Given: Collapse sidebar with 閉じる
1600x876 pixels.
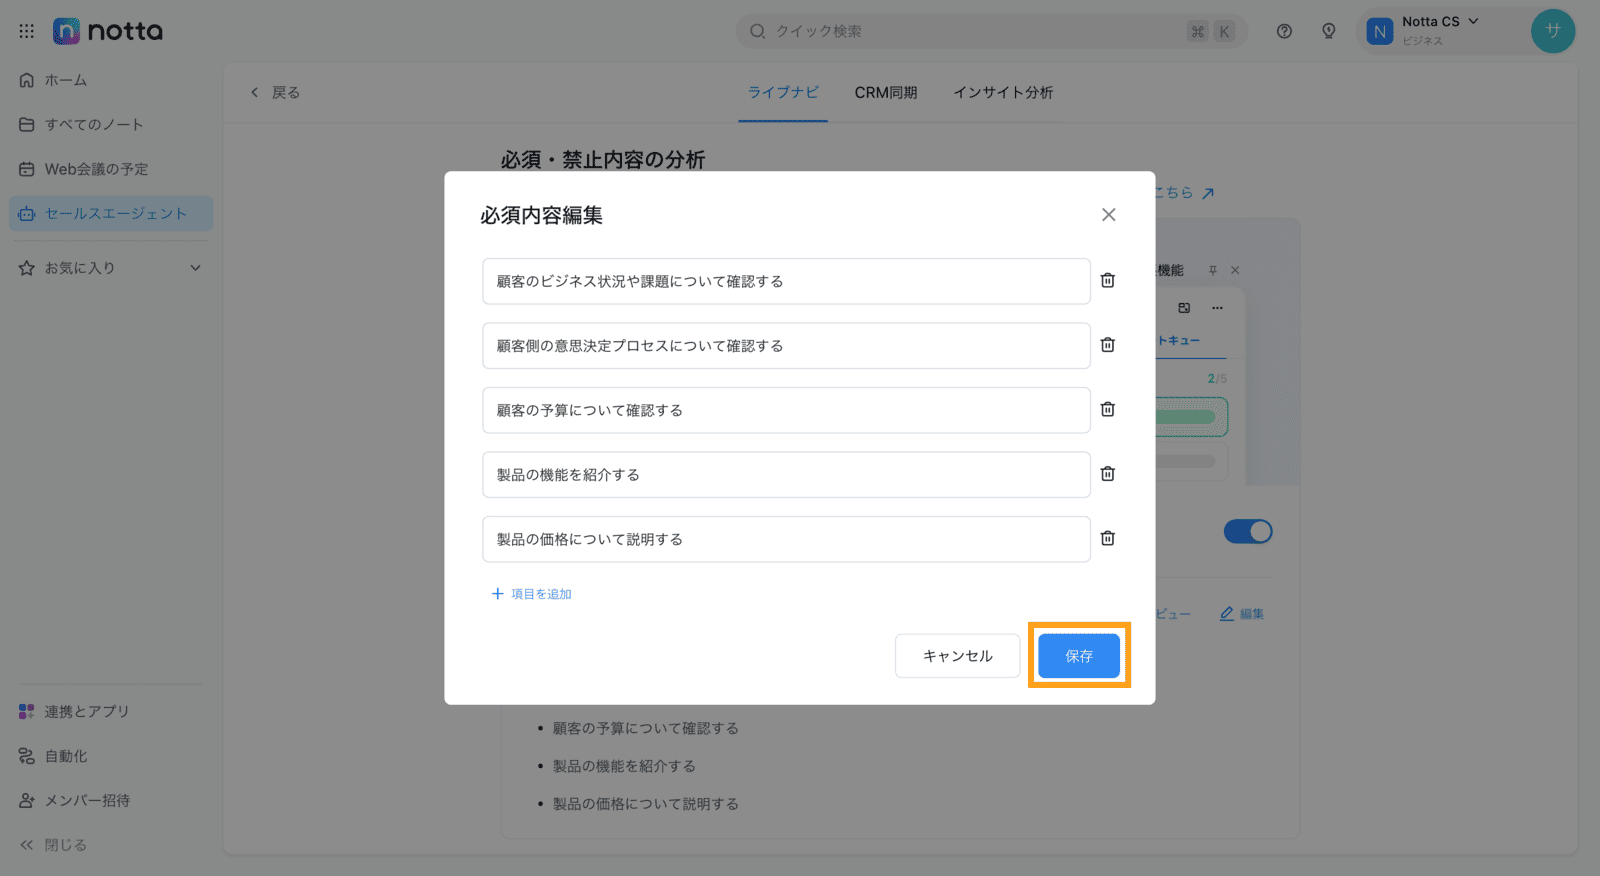Looking at the screenshot, I should [54, 845].
